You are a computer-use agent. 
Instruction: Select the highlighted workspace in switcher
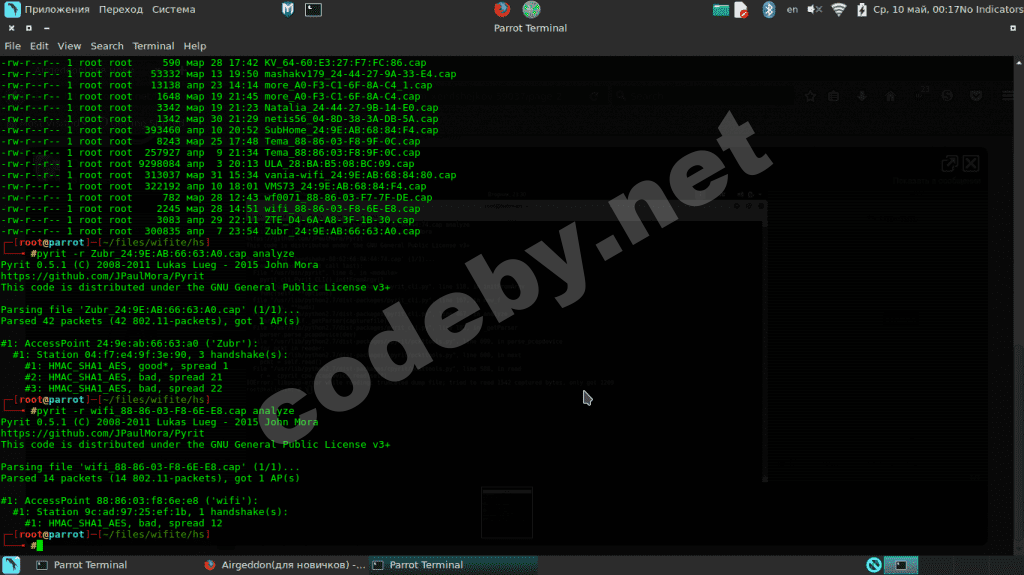[x=902, y=565]
